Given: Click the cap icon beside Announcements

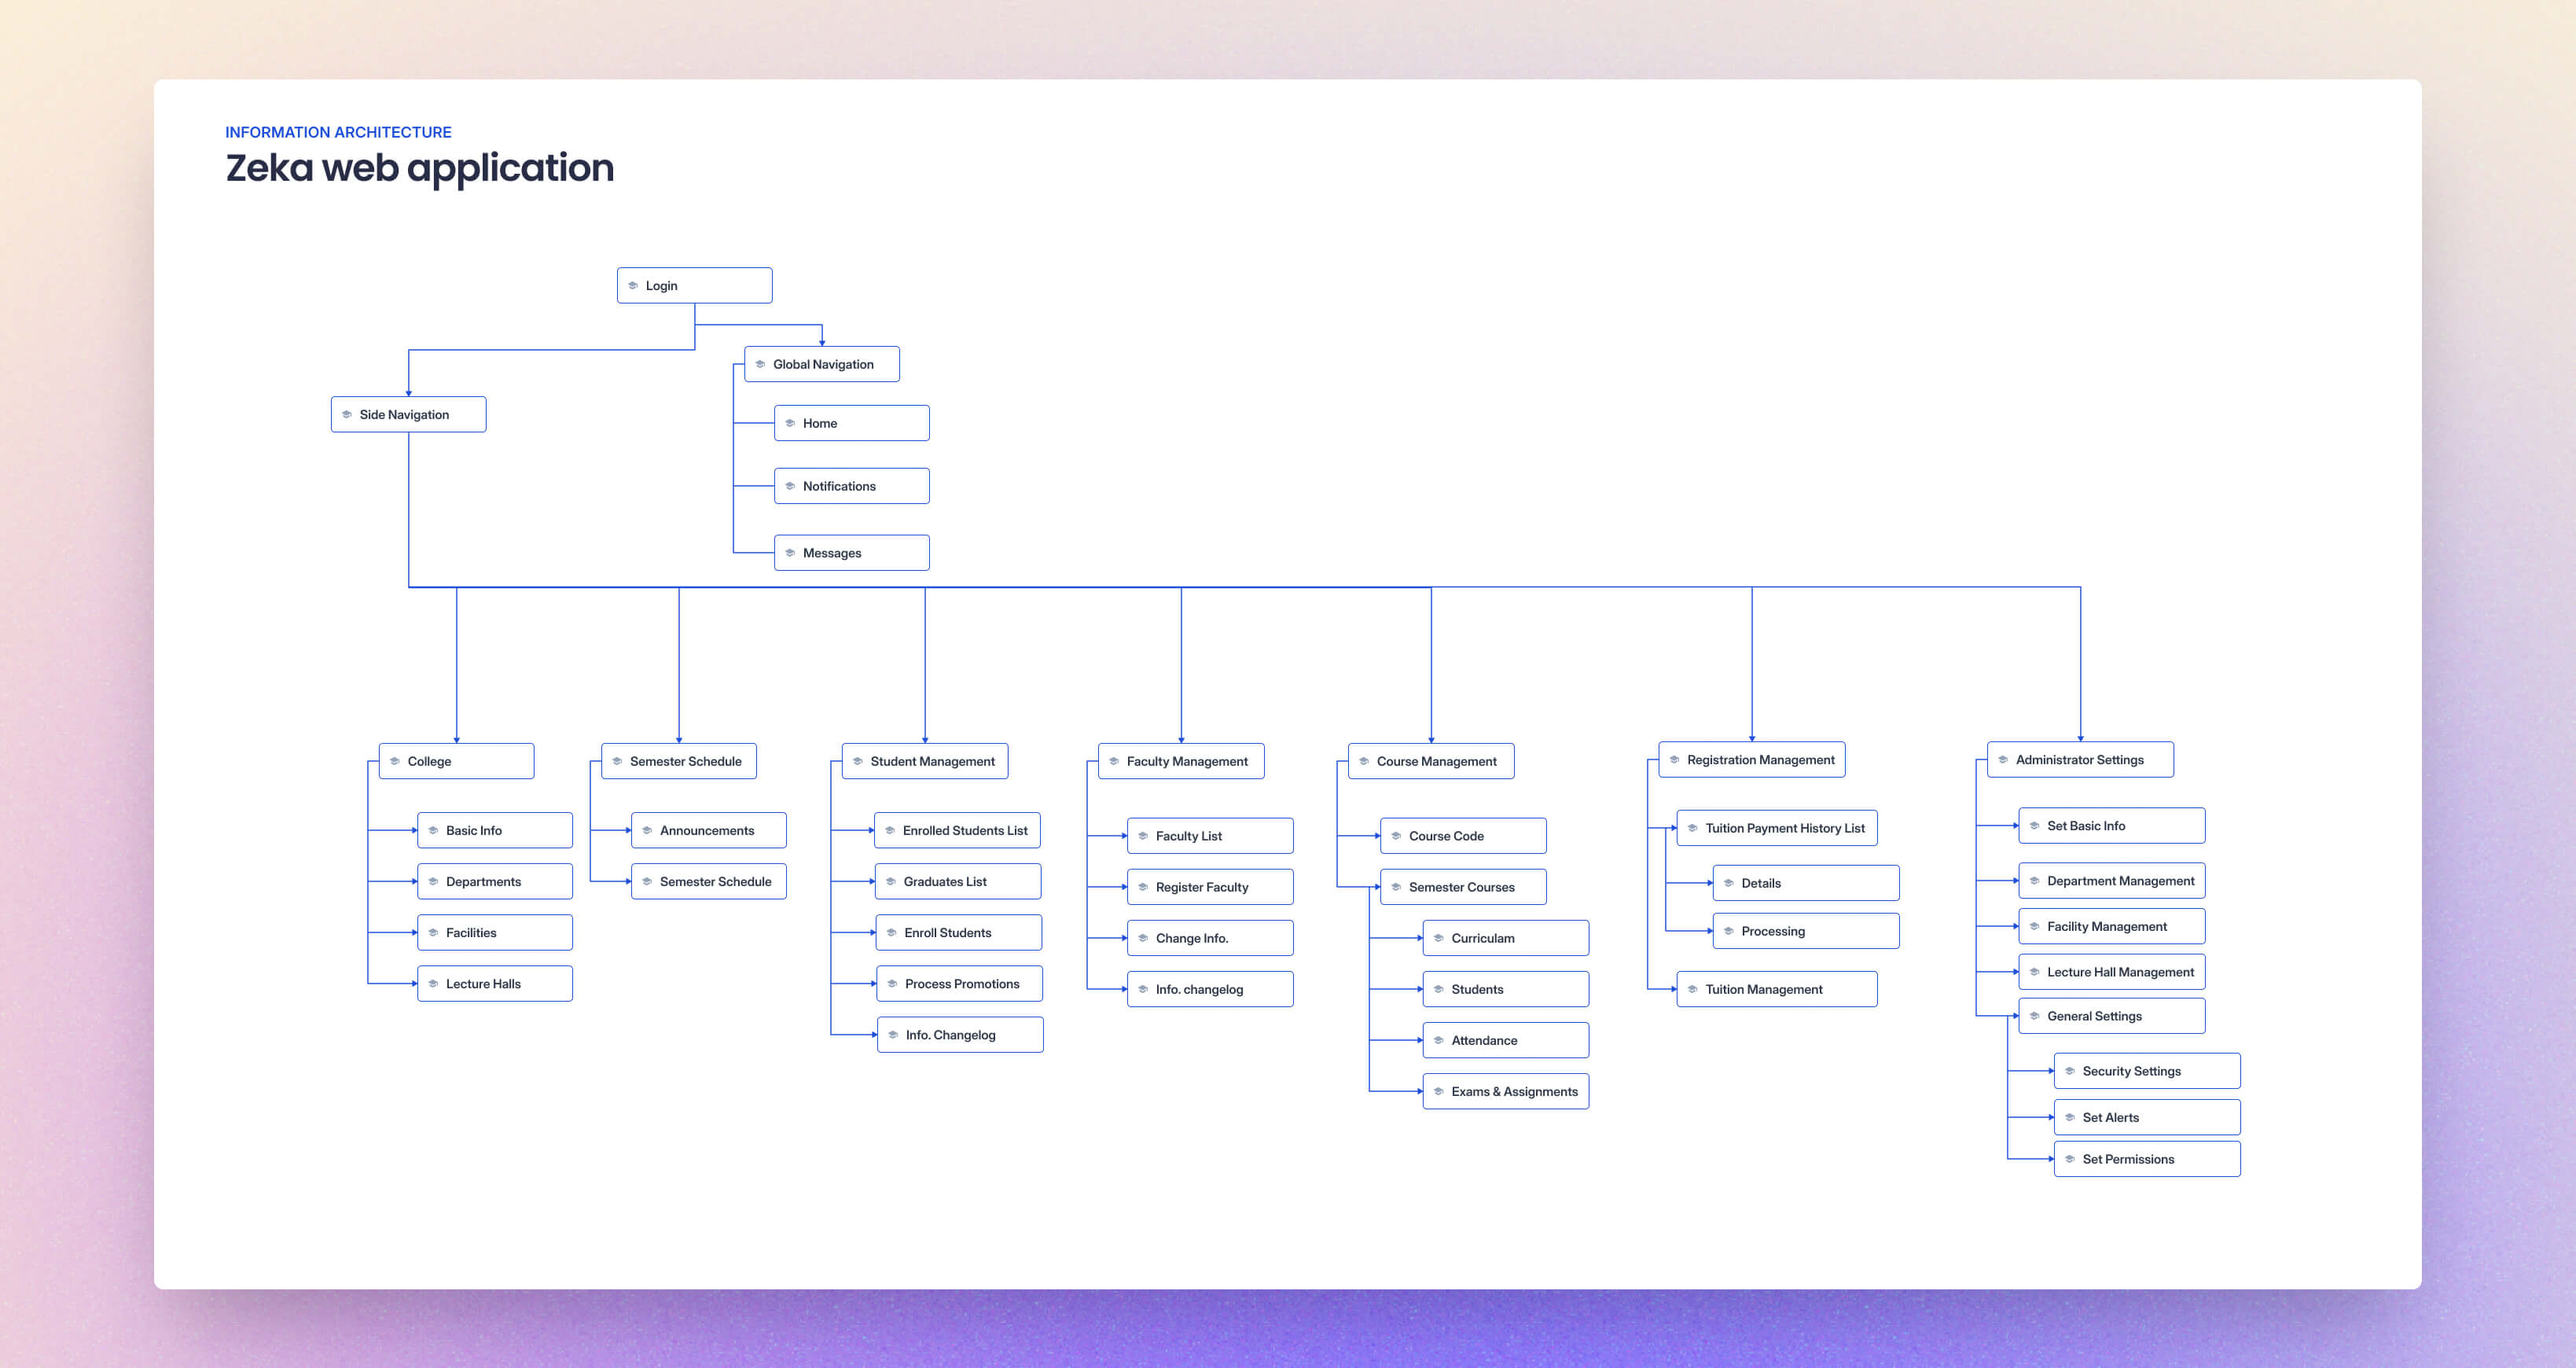Looking at the screenshot, I should (x=647, y=831).
